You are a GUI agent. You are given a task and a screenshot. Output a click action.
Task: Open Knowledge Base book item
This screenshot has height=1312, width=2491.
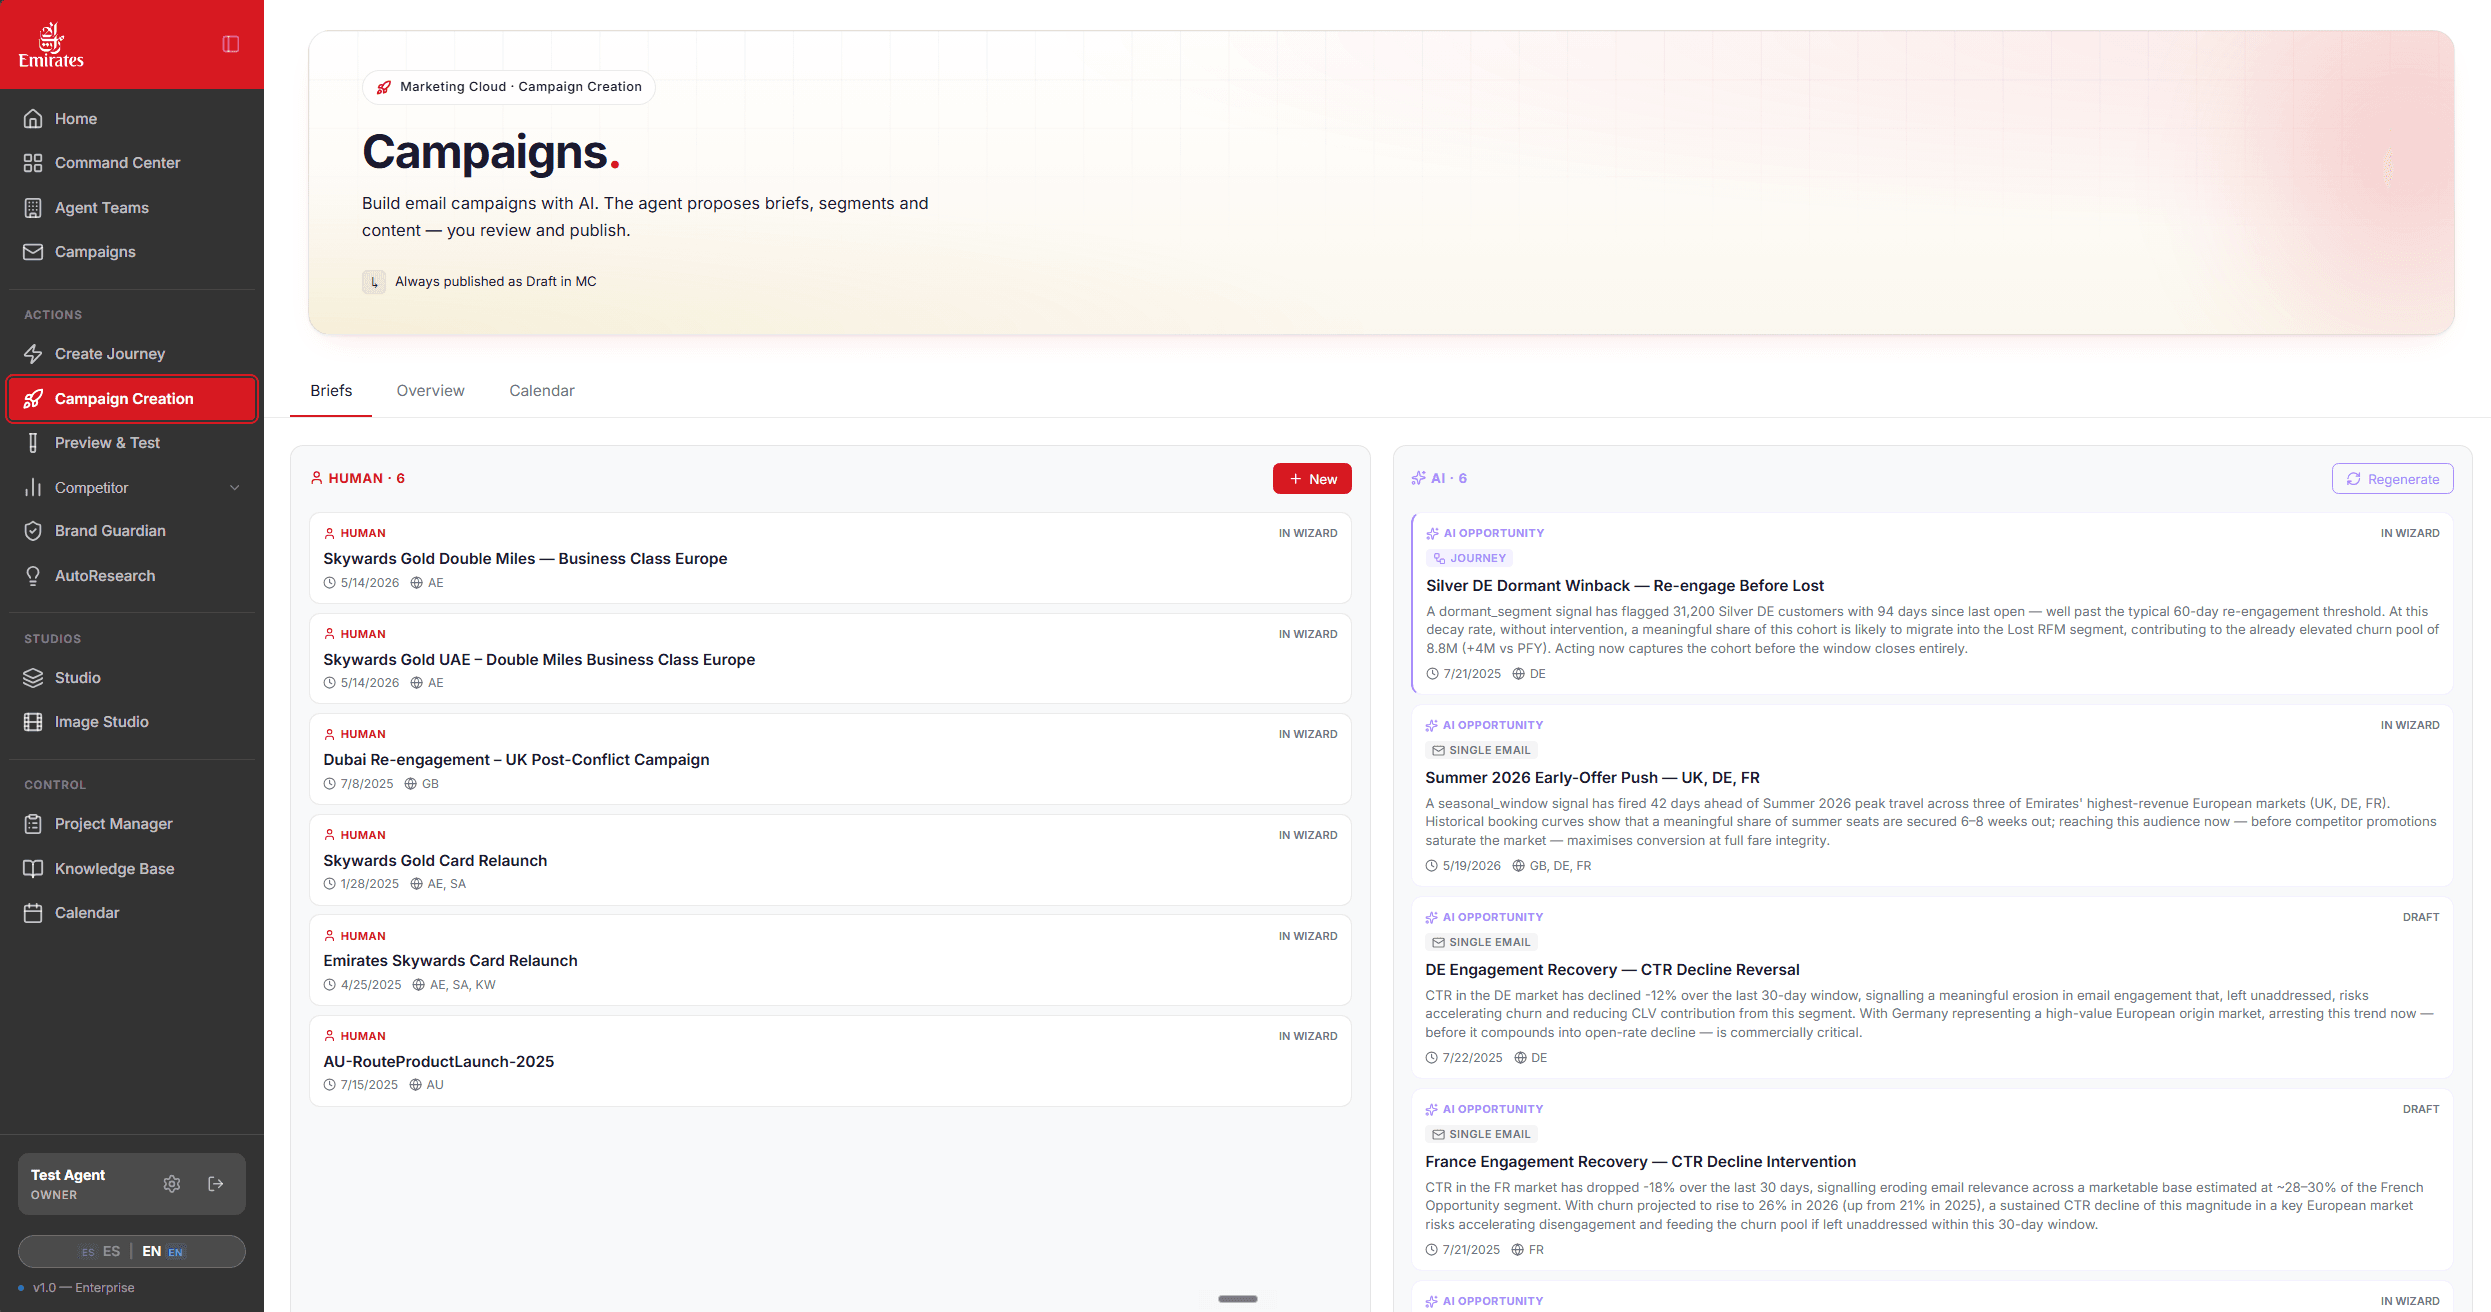[x=132, y=868]
